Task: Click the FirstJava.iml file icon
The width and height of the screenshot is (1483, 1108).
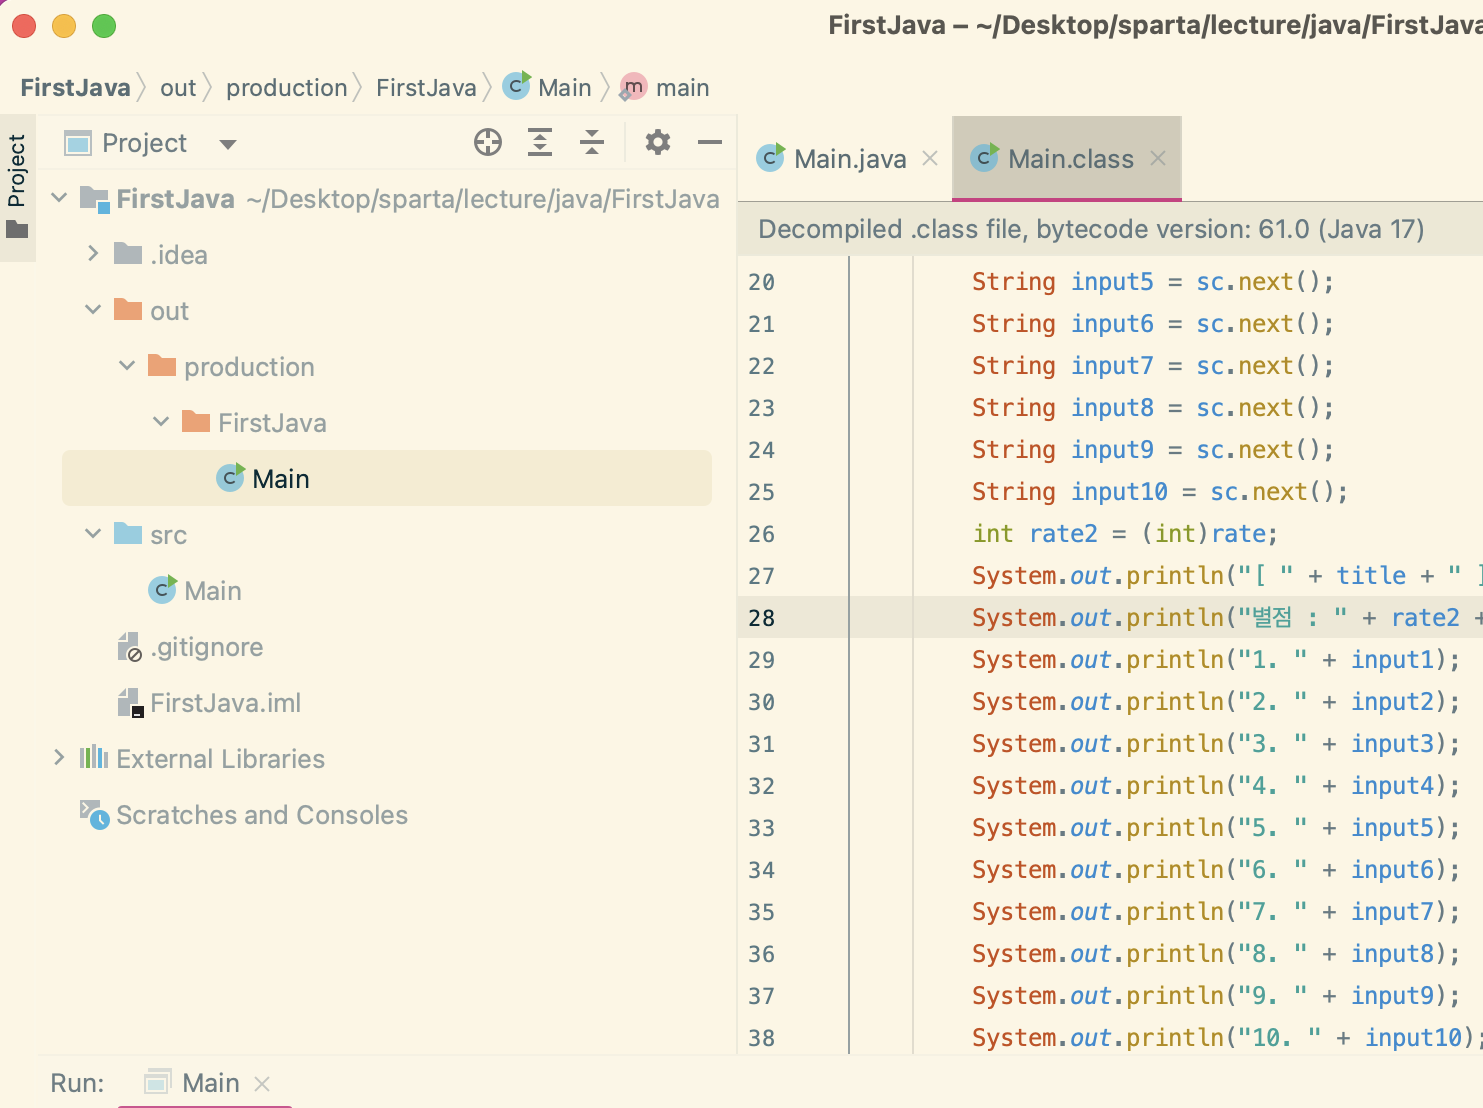Action: pos(131,703)
